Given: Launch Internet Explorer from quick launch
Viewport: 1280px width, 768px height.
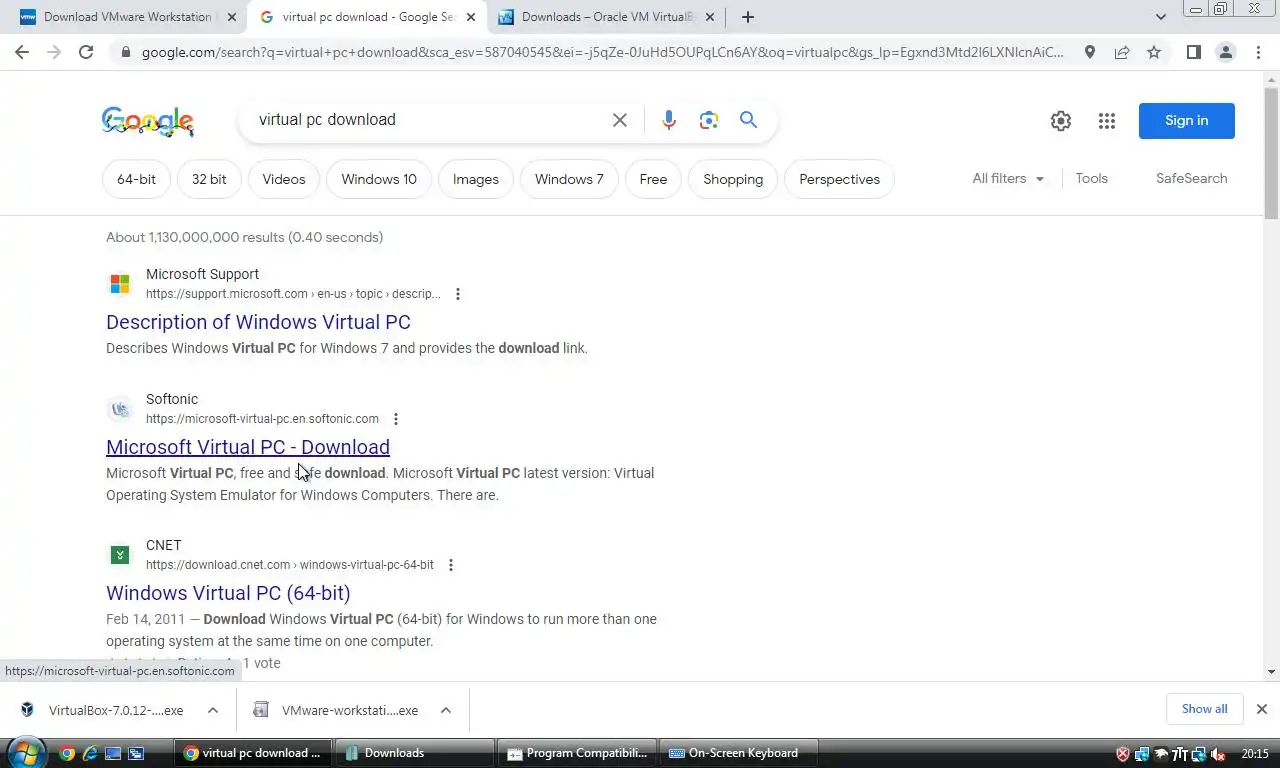Looking at the screenshot, I should pos(90,753).
